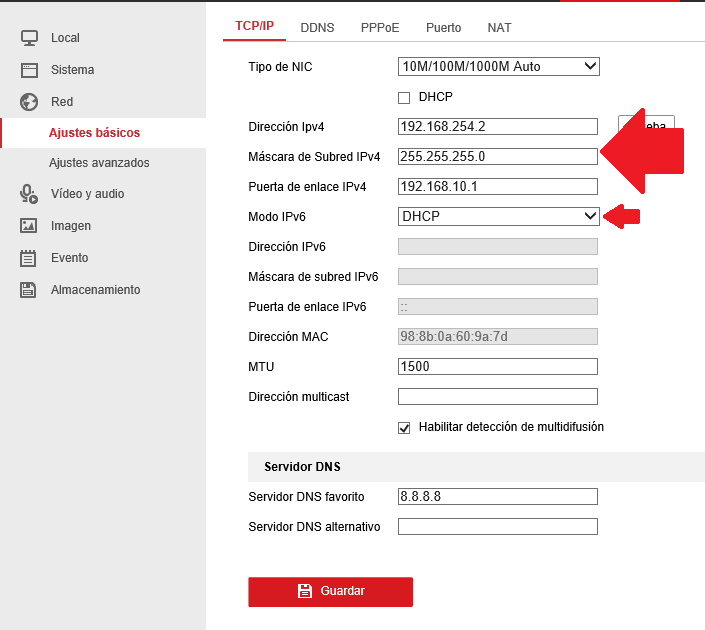Select the Evento notepad icon
Image resolution: width=705 pixels, height=630 pixels.
[x=28, y=258]
